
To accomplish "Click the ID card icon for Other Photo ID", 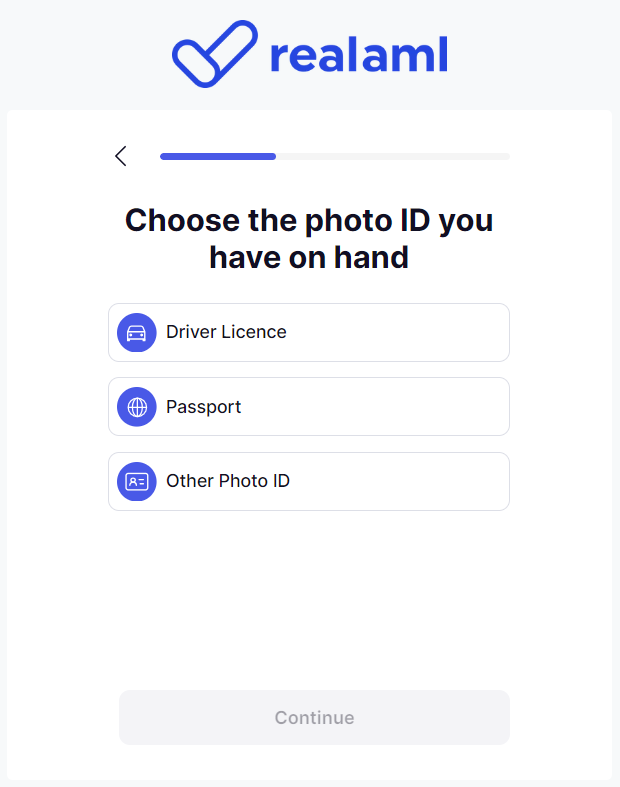I will pyautogui.click(x=137, y=481).
